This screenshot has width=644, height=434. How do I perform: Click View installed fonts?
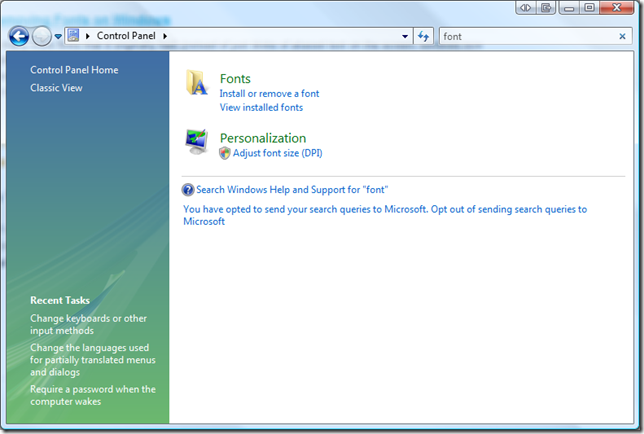click(261, 108)
